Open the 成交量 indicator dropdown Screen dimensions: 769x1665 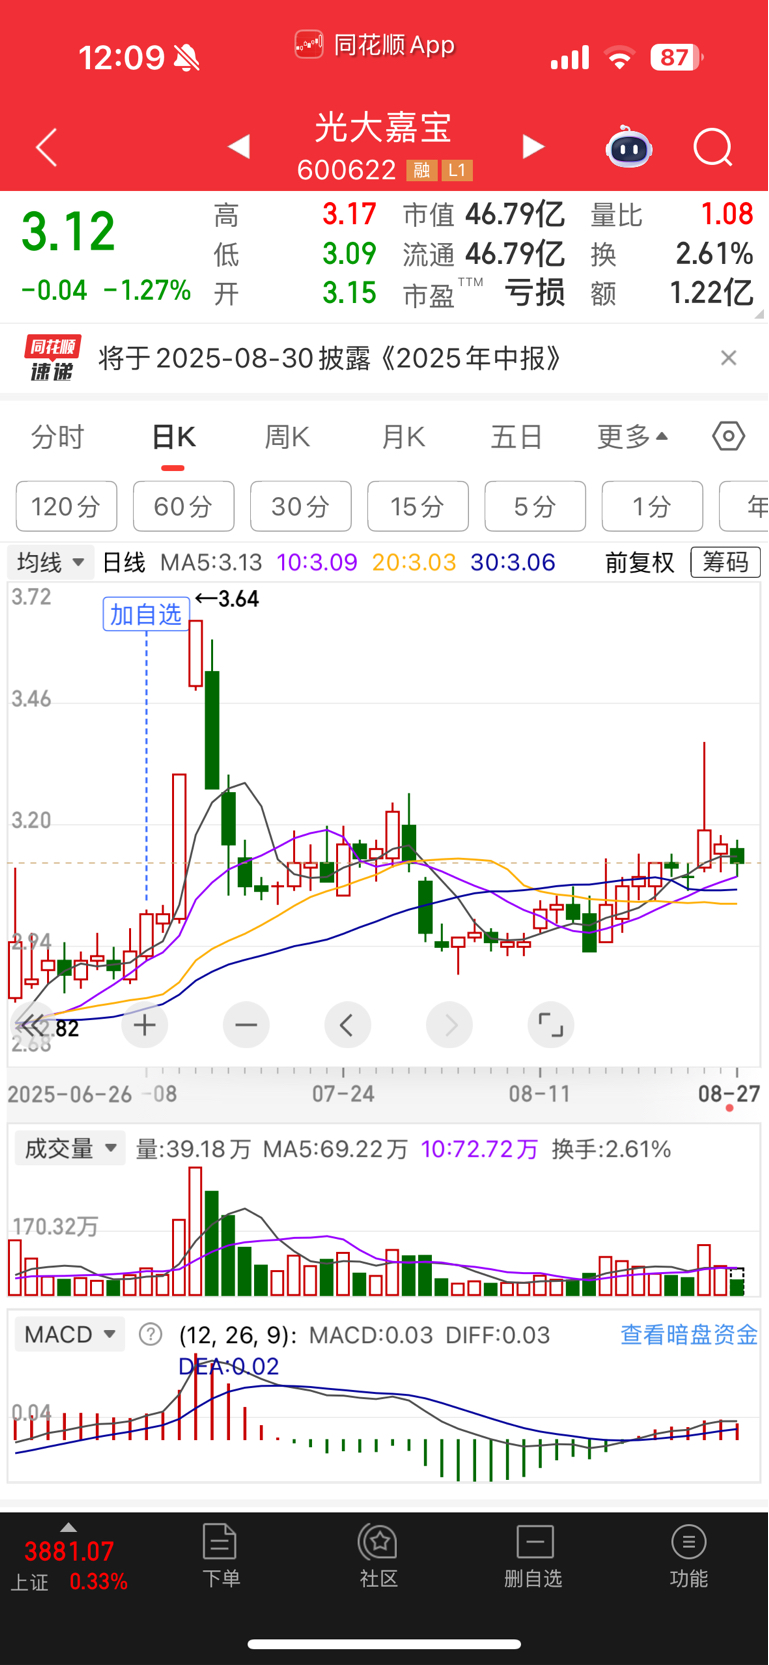(69, 1148)
